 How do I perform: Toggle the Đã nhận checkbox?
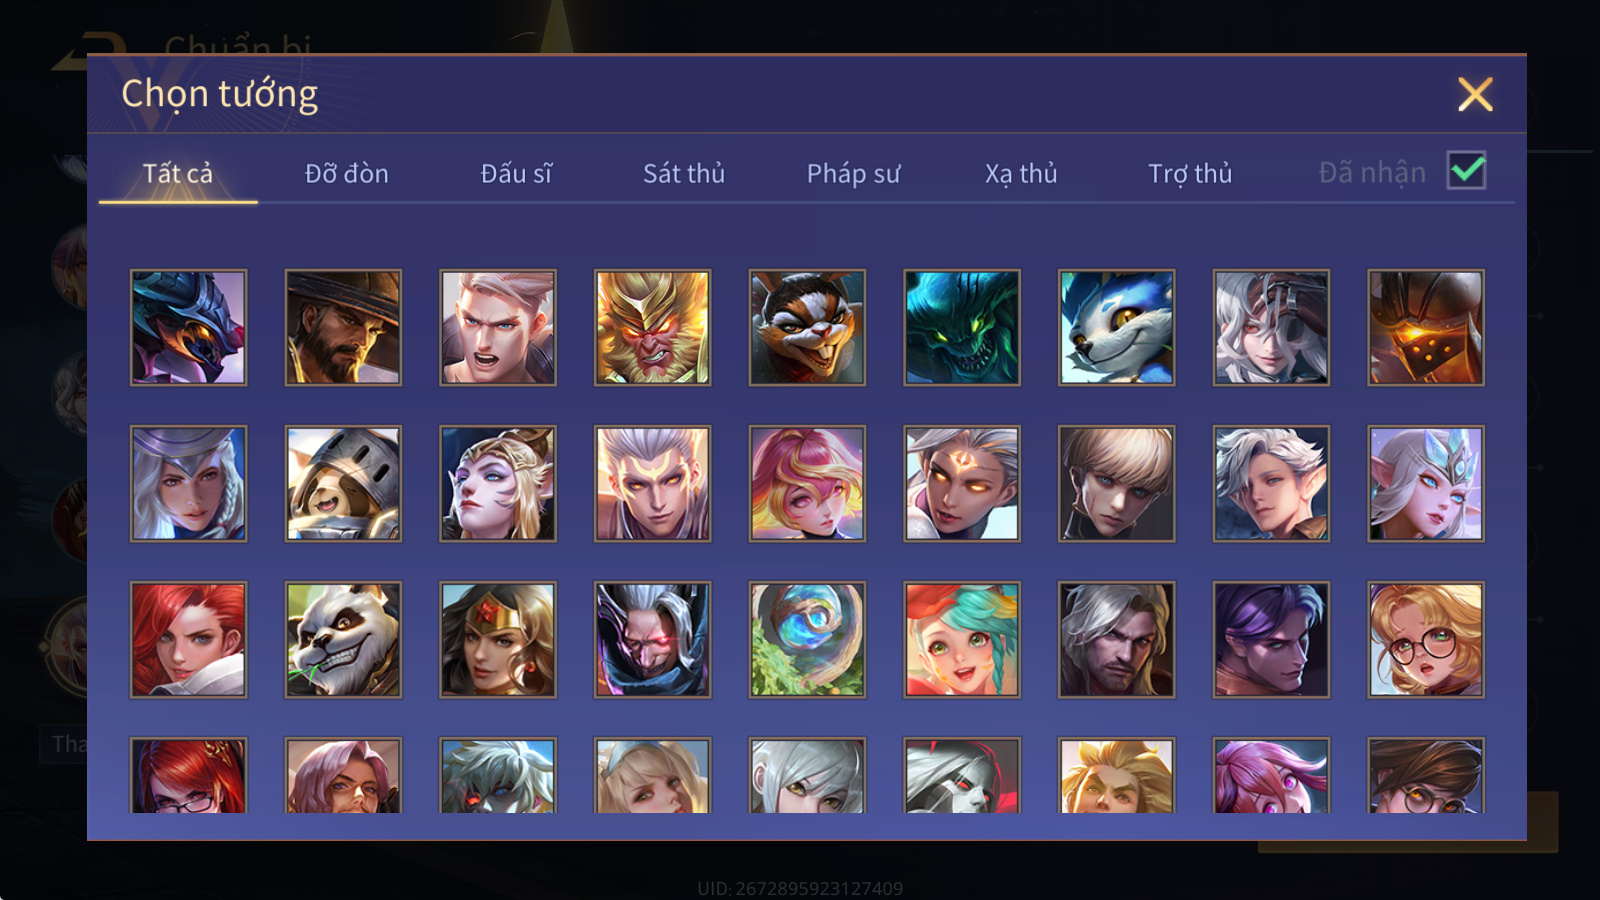(x=1466, y=171)
